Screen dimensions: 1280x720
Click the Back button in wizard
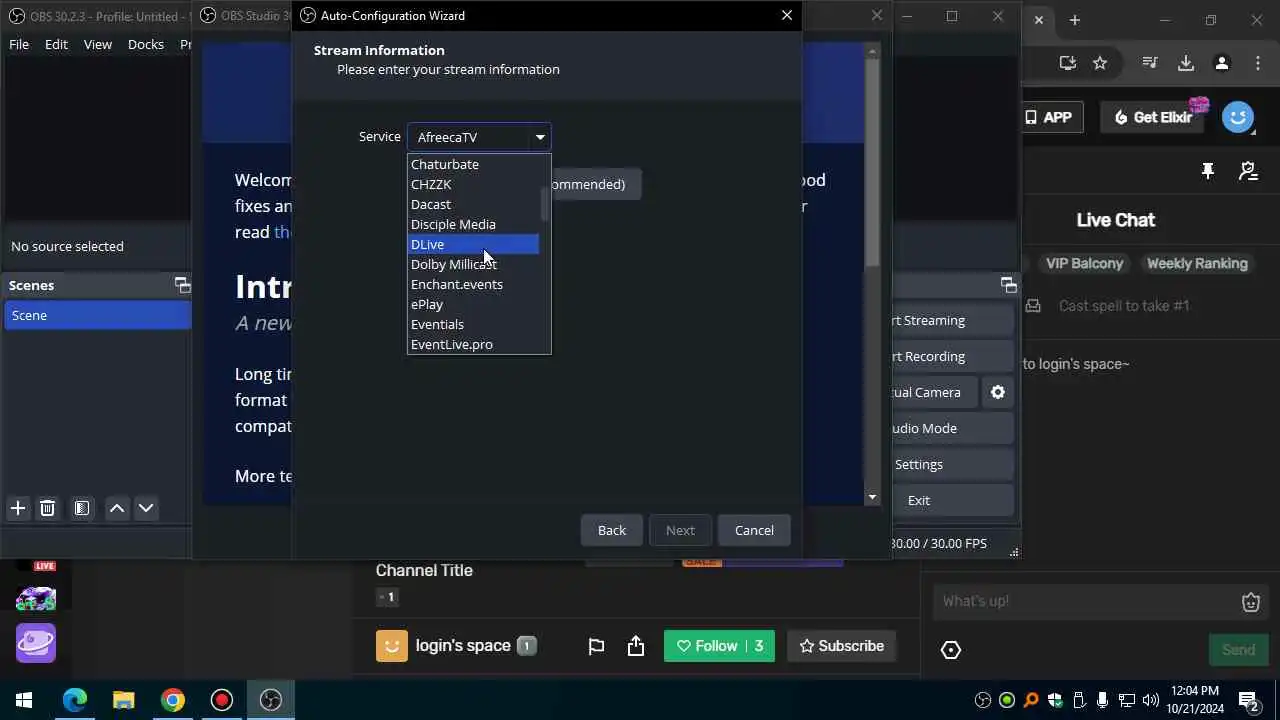(612, 530)
